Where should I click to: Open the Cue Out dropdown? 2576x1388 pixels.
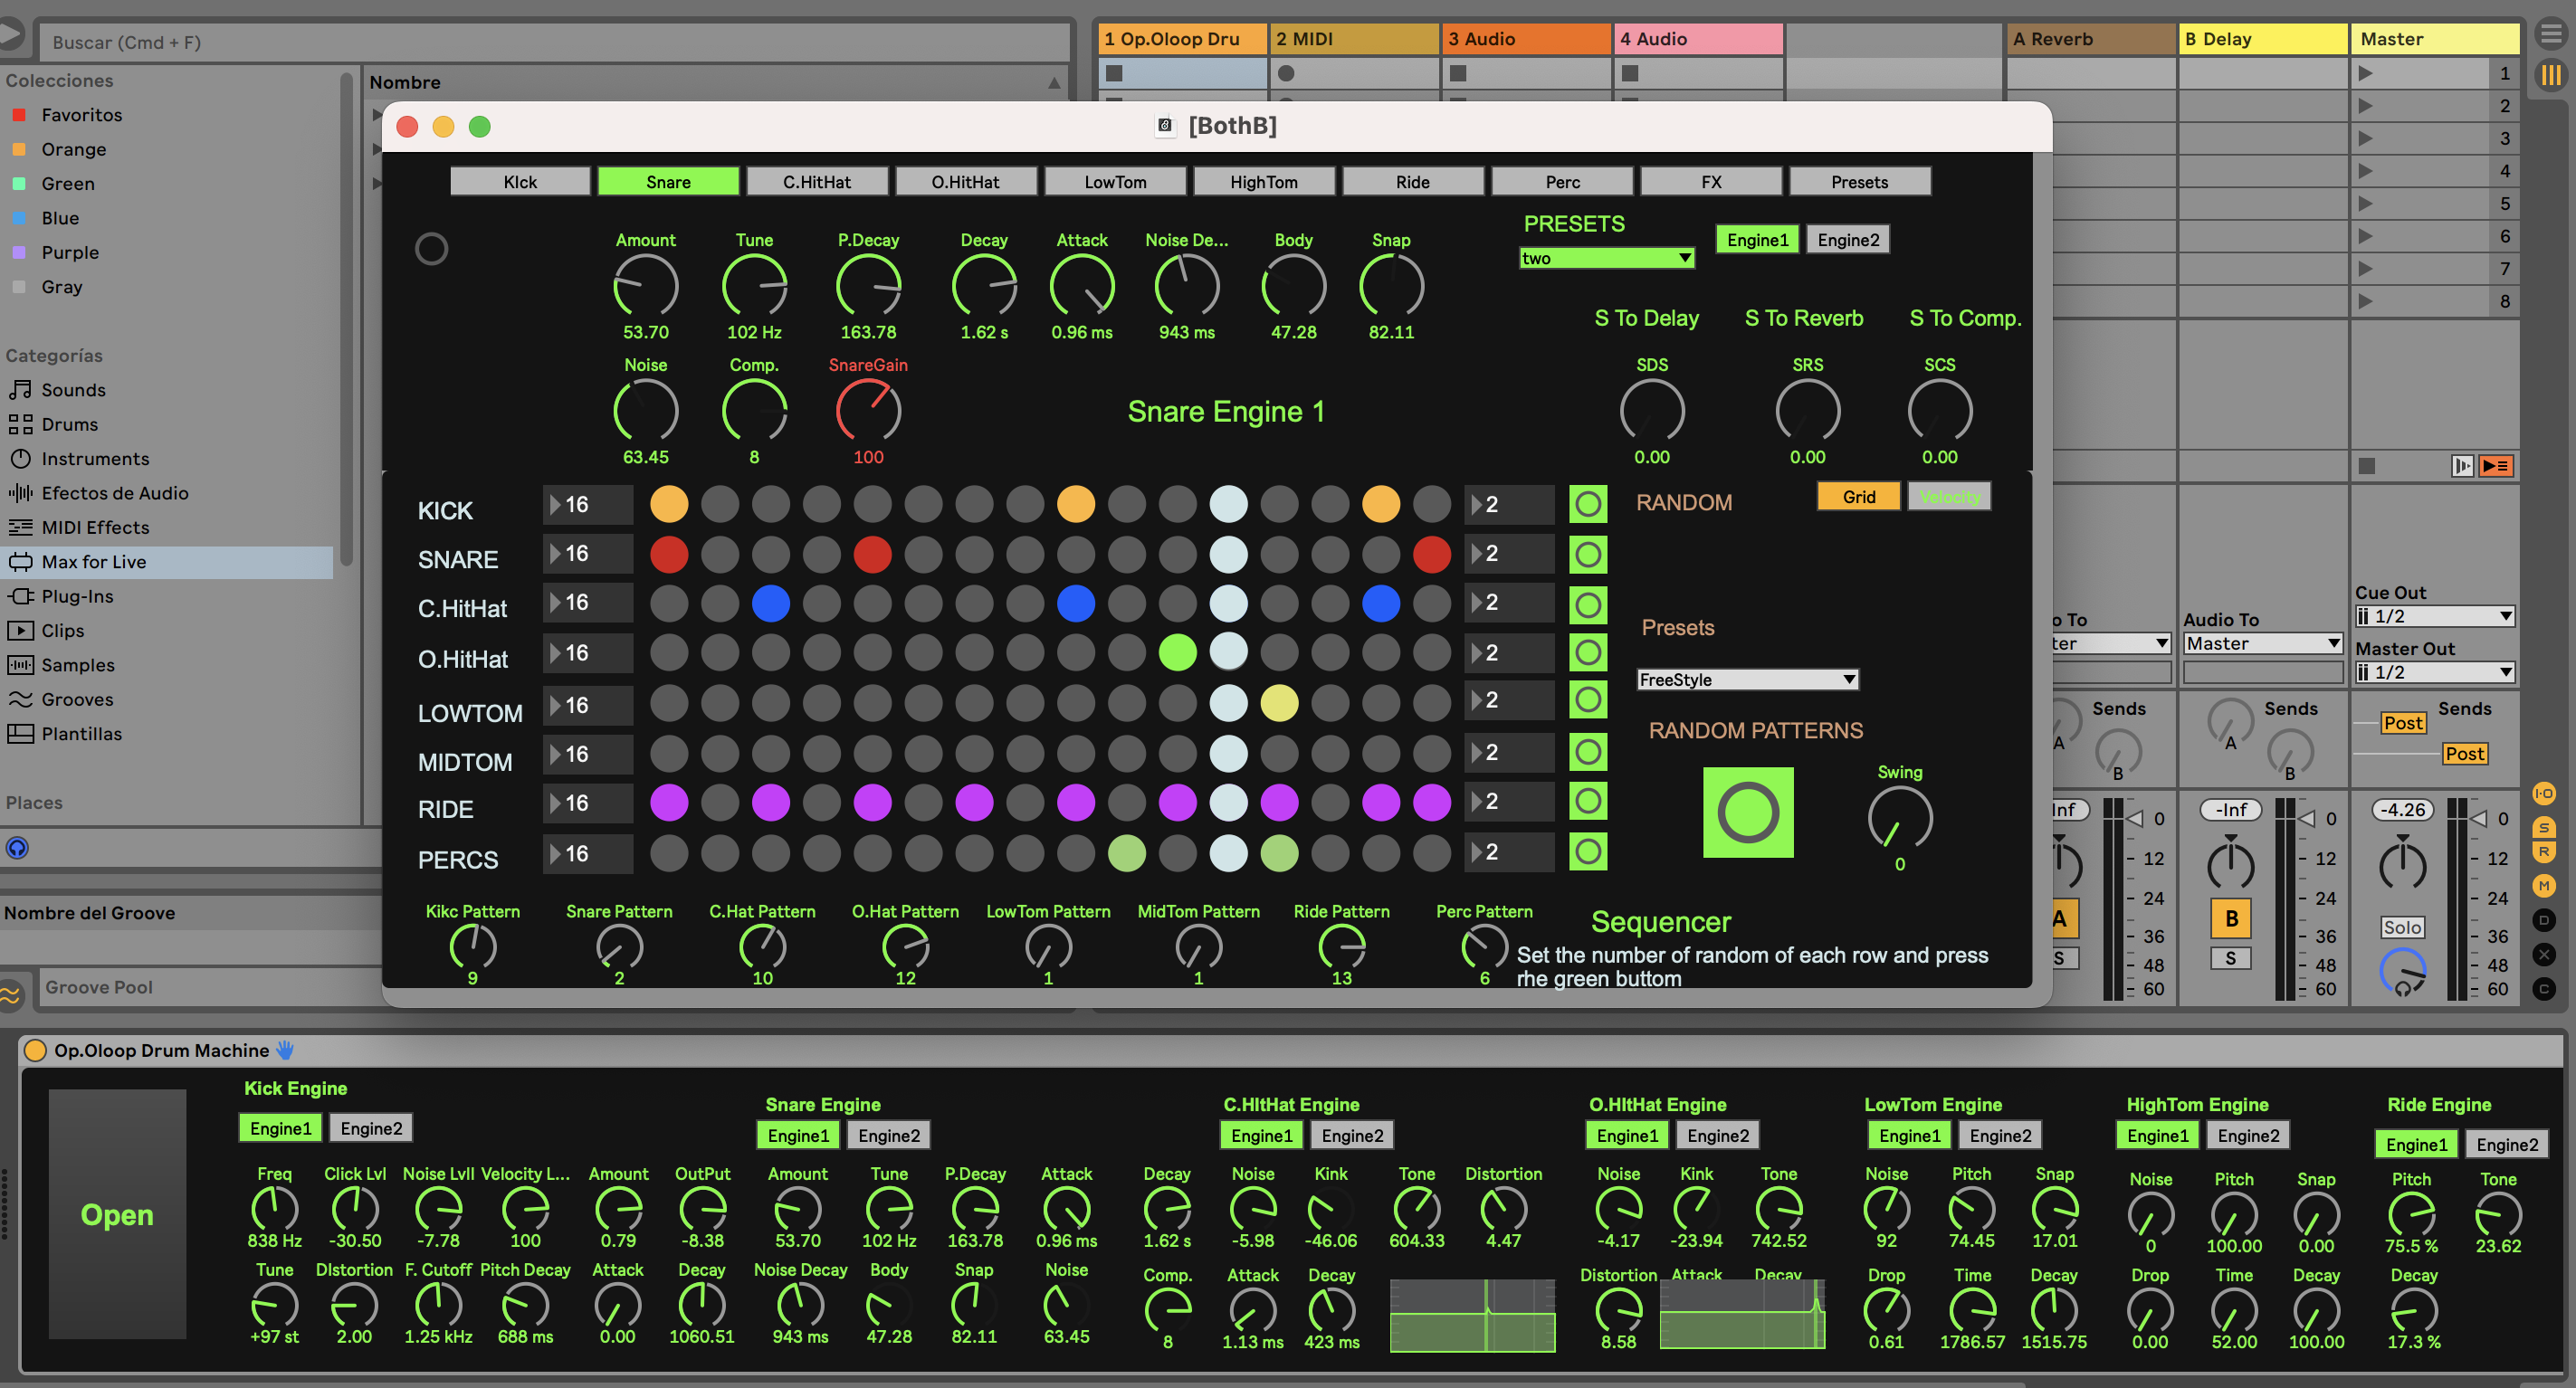2434,616
